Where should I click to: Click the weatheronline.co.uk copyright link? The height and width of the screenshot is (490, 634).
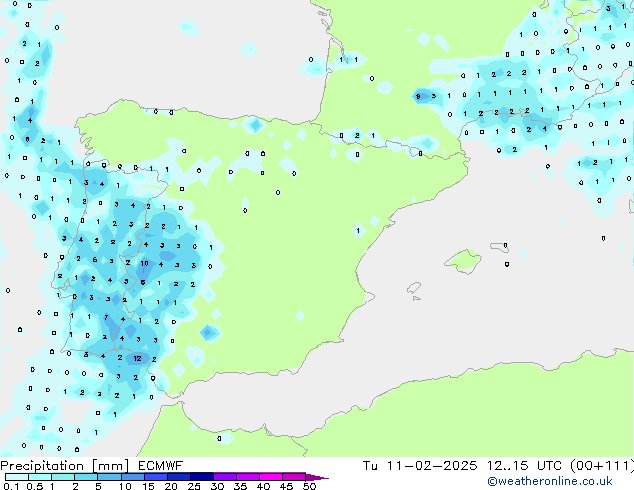[x=563, y=481]
